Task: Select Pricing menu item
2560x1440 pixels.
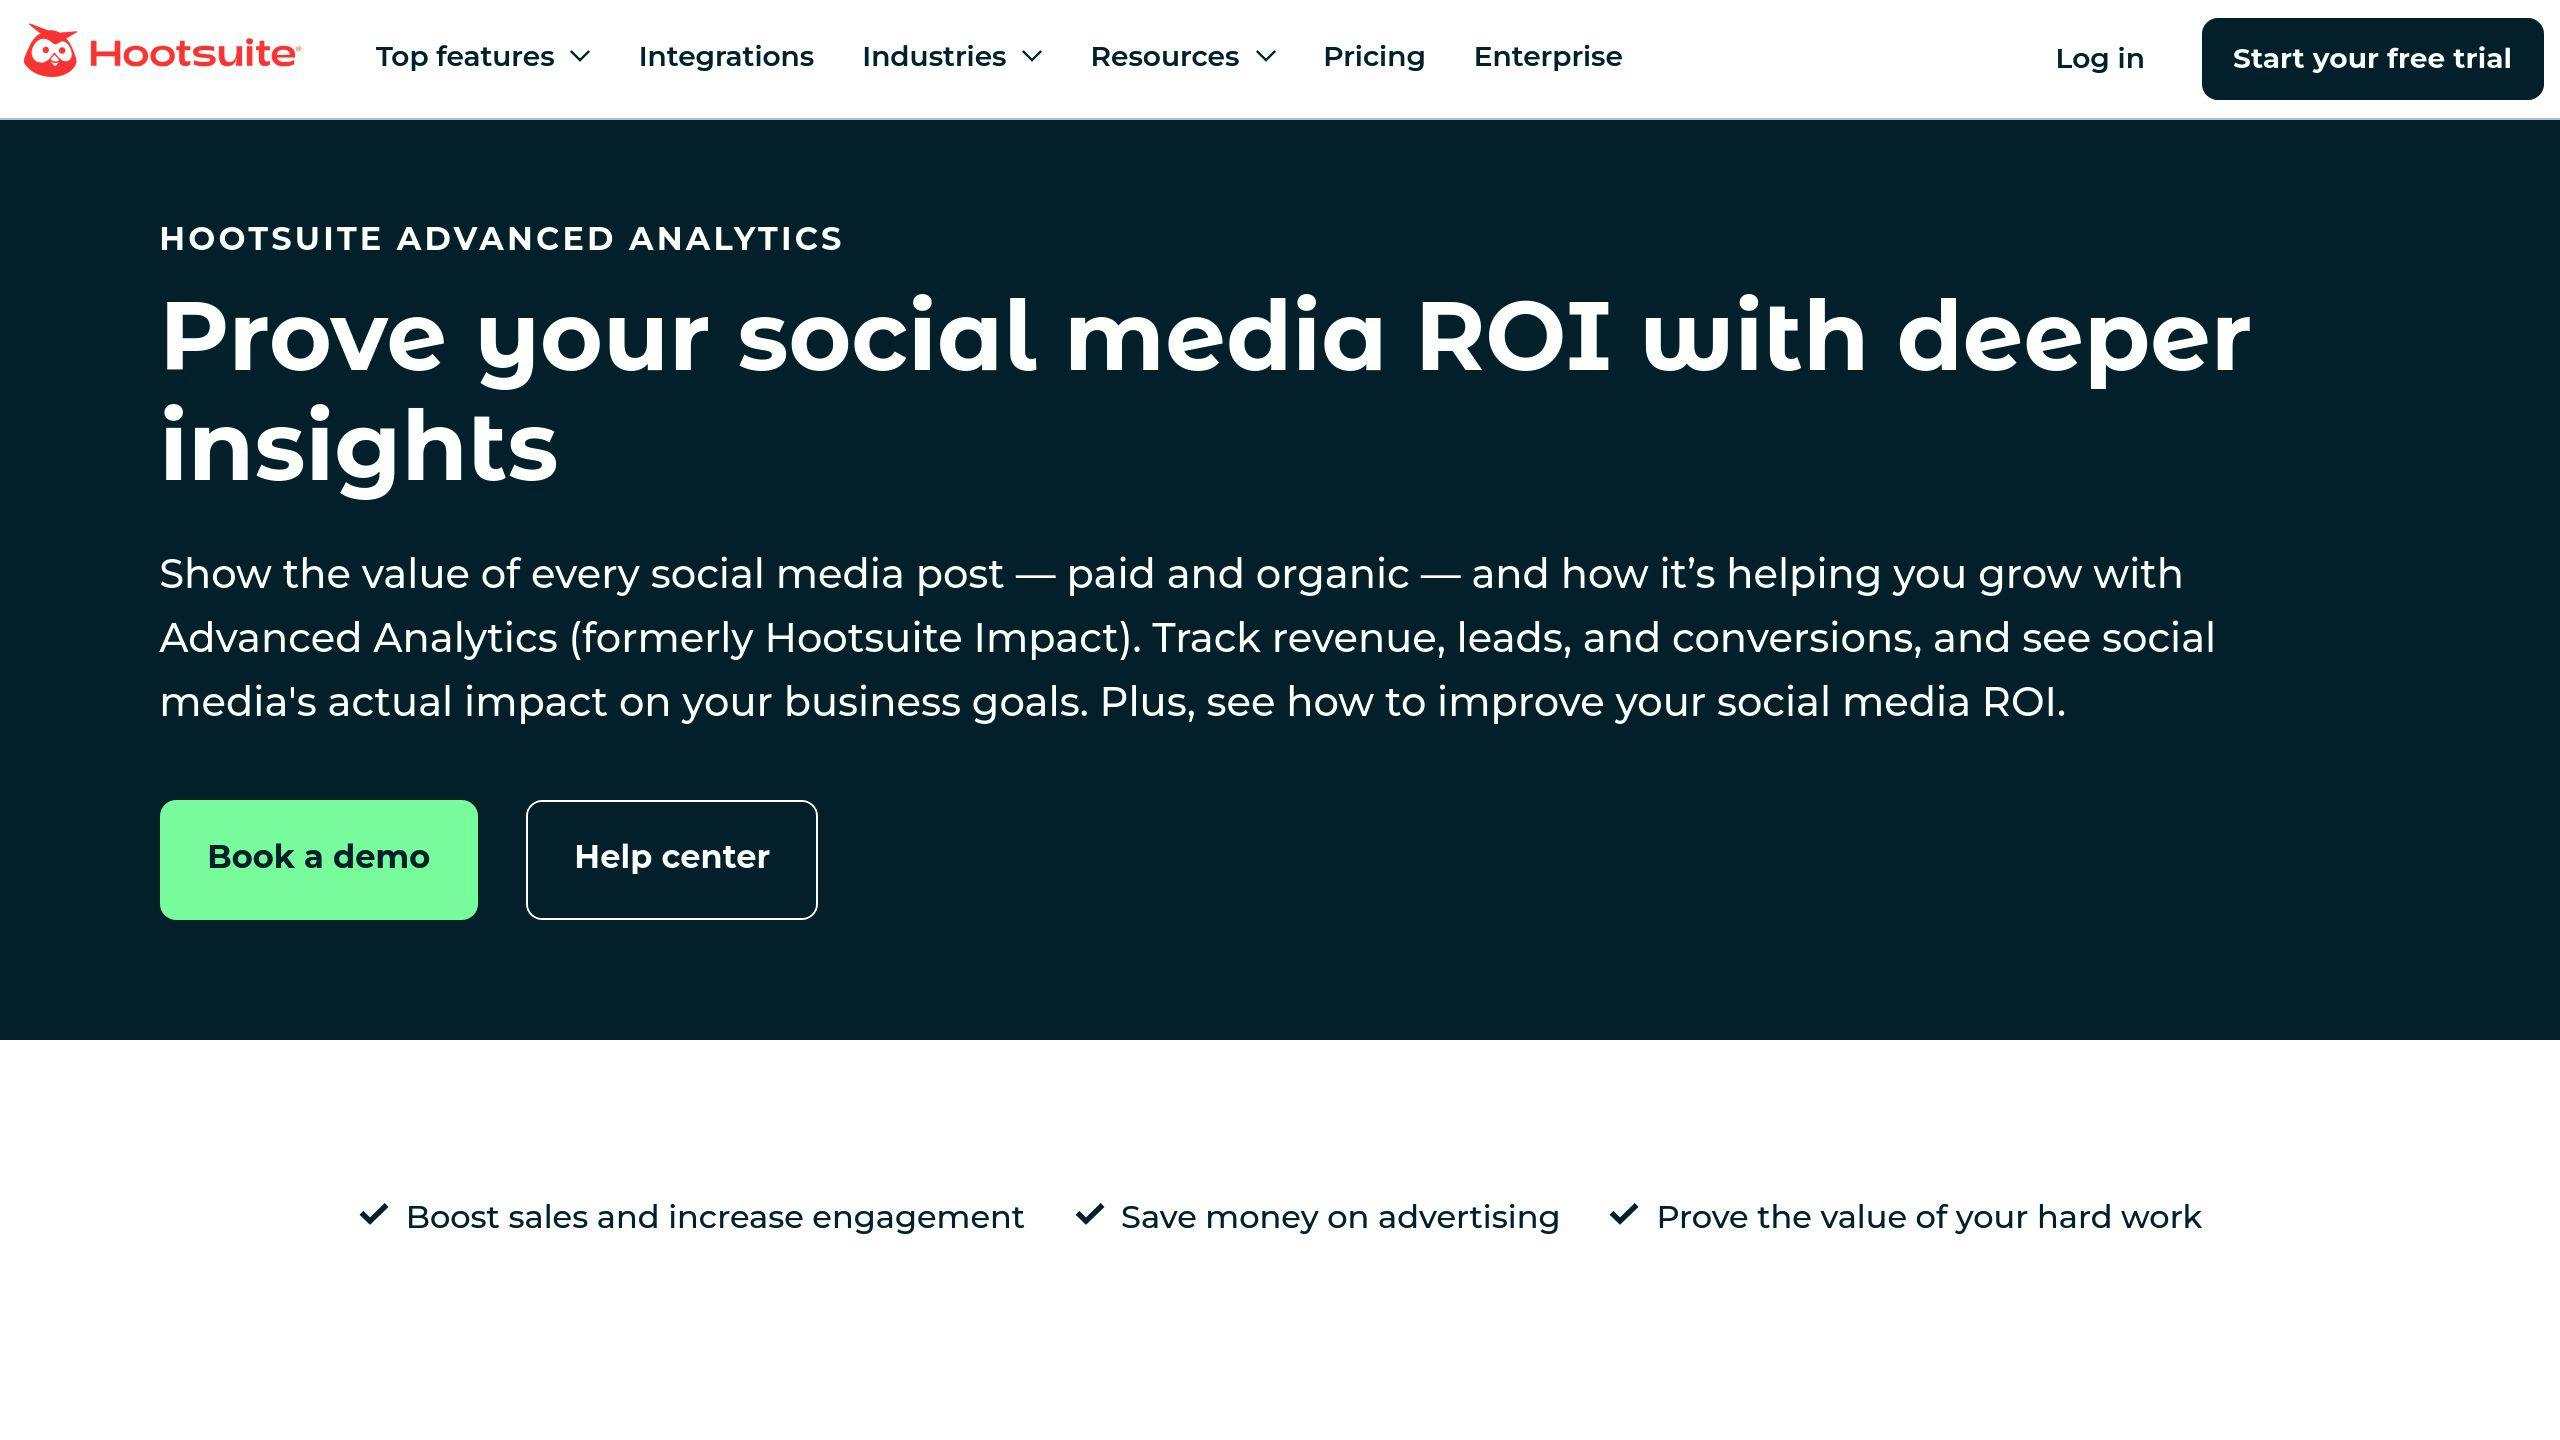Action: click(x=1373, y=56)
